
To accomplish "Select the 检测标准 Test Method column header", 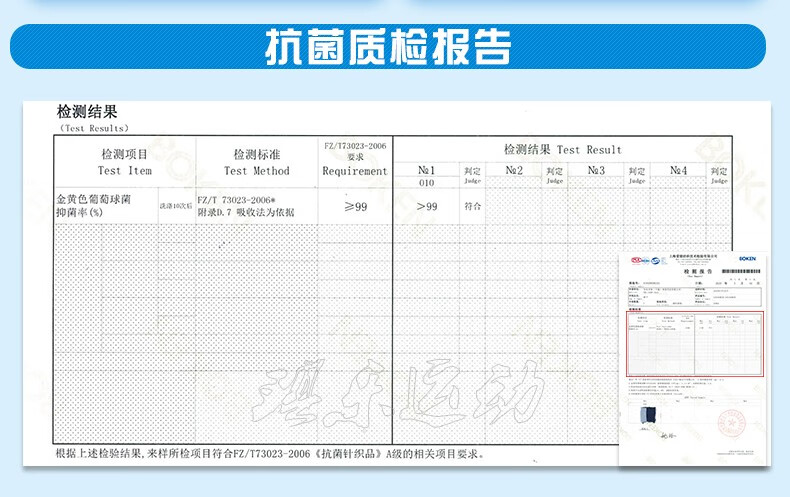I will pyautogui.click(x=256, y=162).
